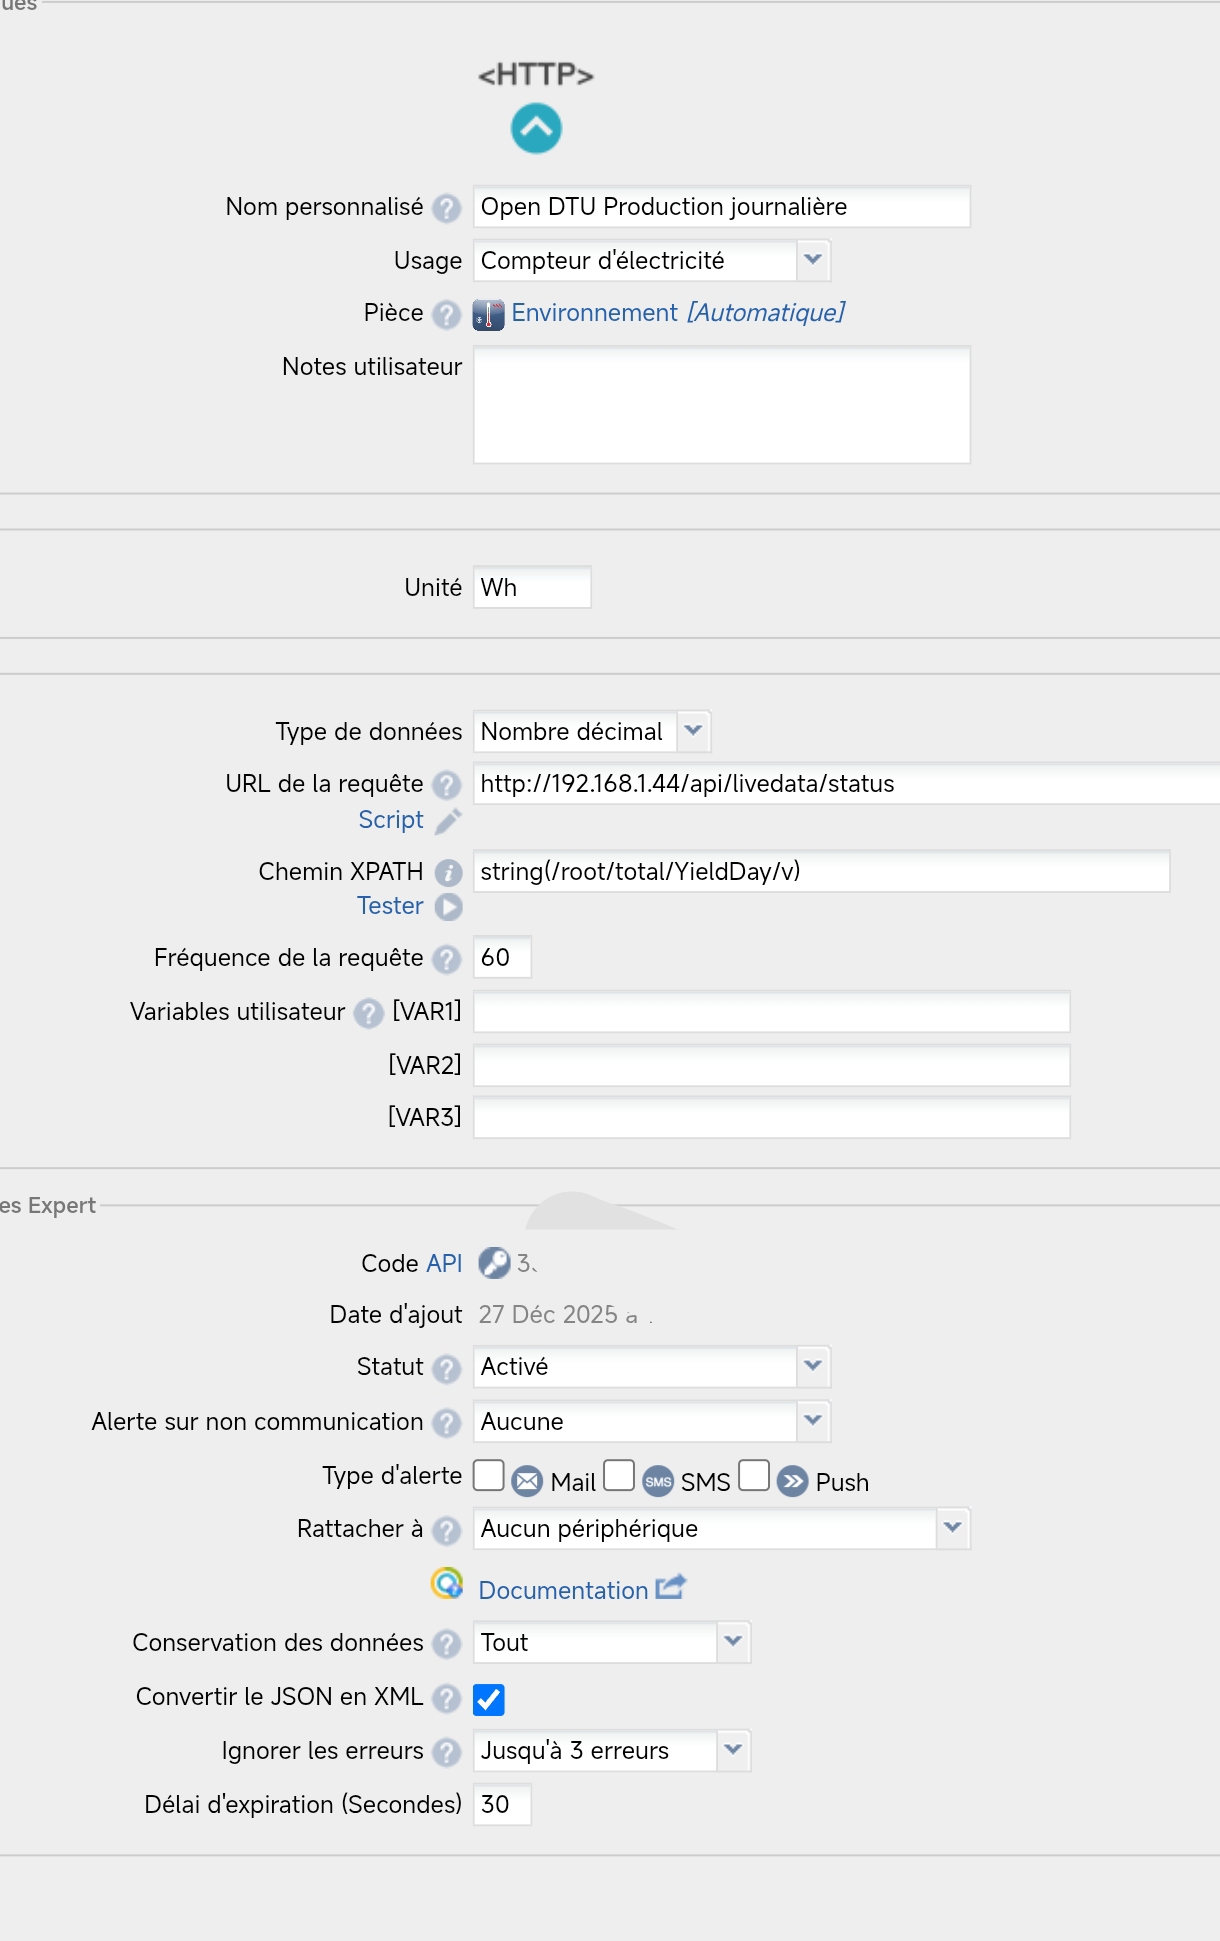Open help icon next to Alerte sur non communication
This screenshot has height=1941, width=1220.
[446, 1423]
